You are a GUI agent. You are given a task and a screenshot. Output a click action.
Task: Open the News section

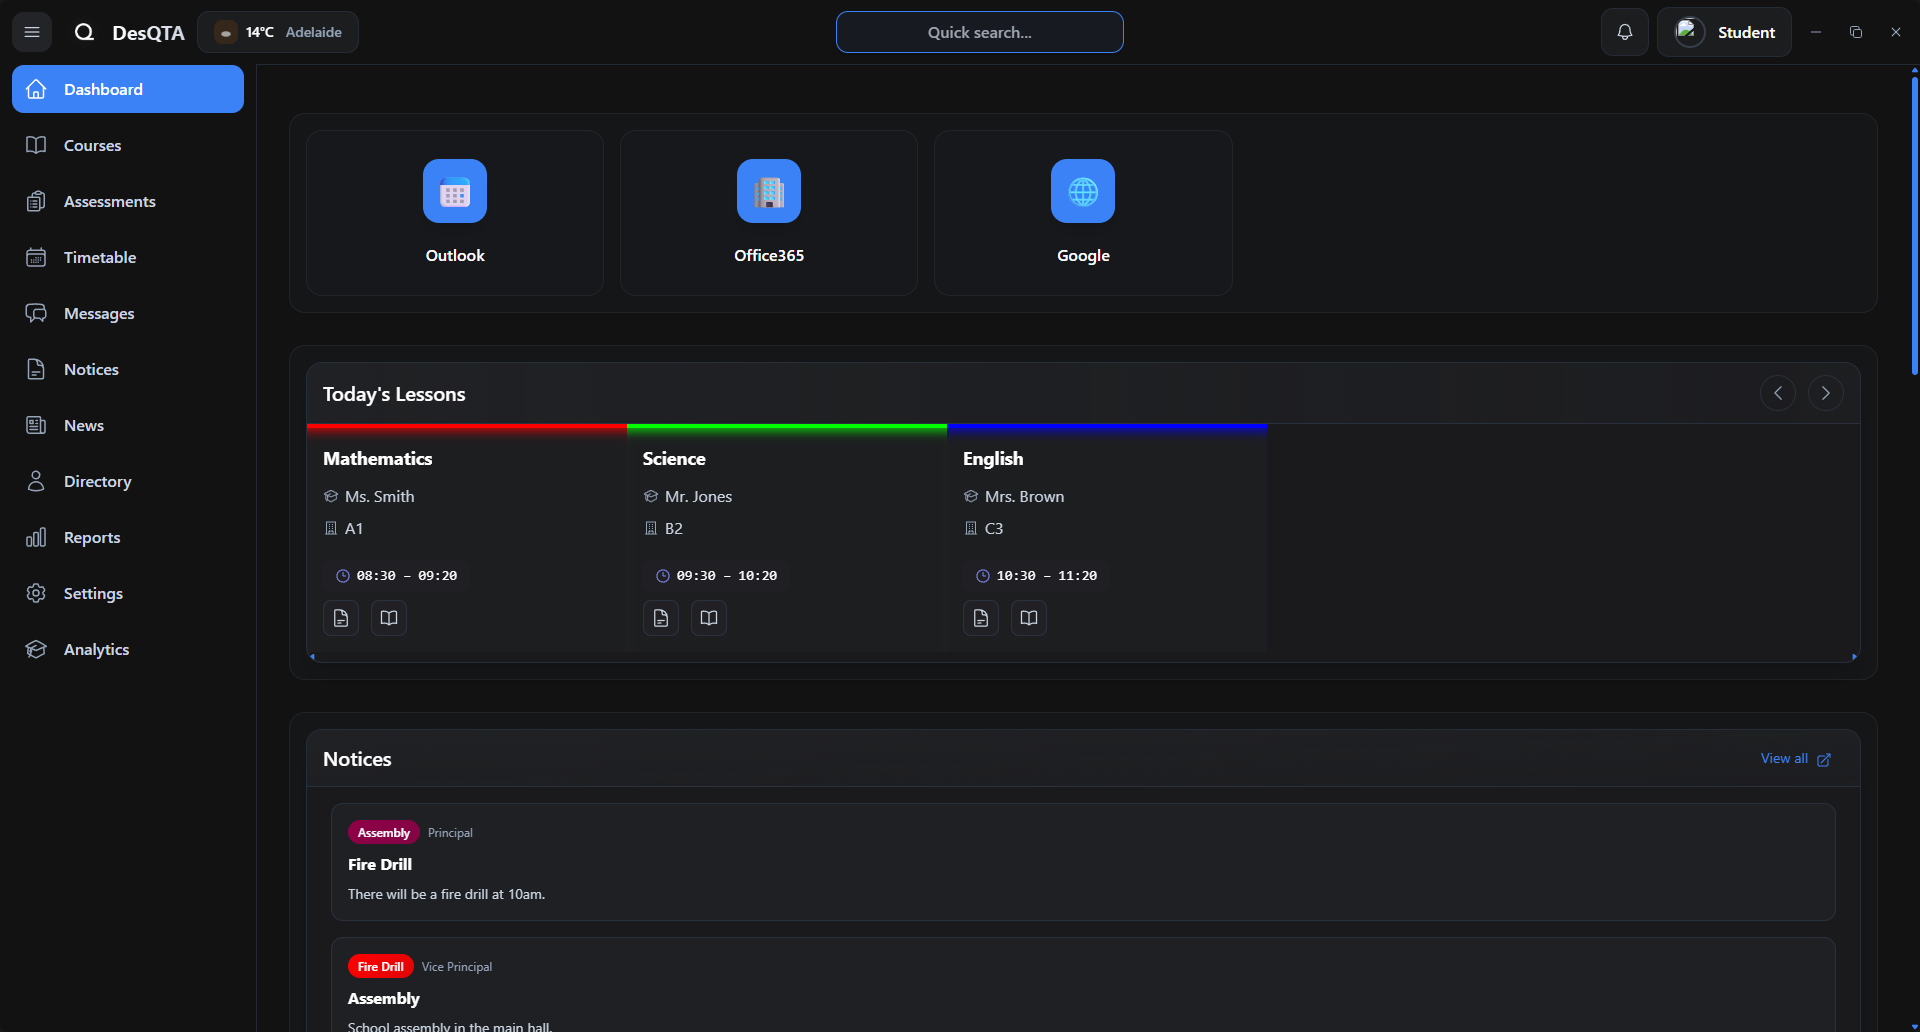[x=83, y=425]
